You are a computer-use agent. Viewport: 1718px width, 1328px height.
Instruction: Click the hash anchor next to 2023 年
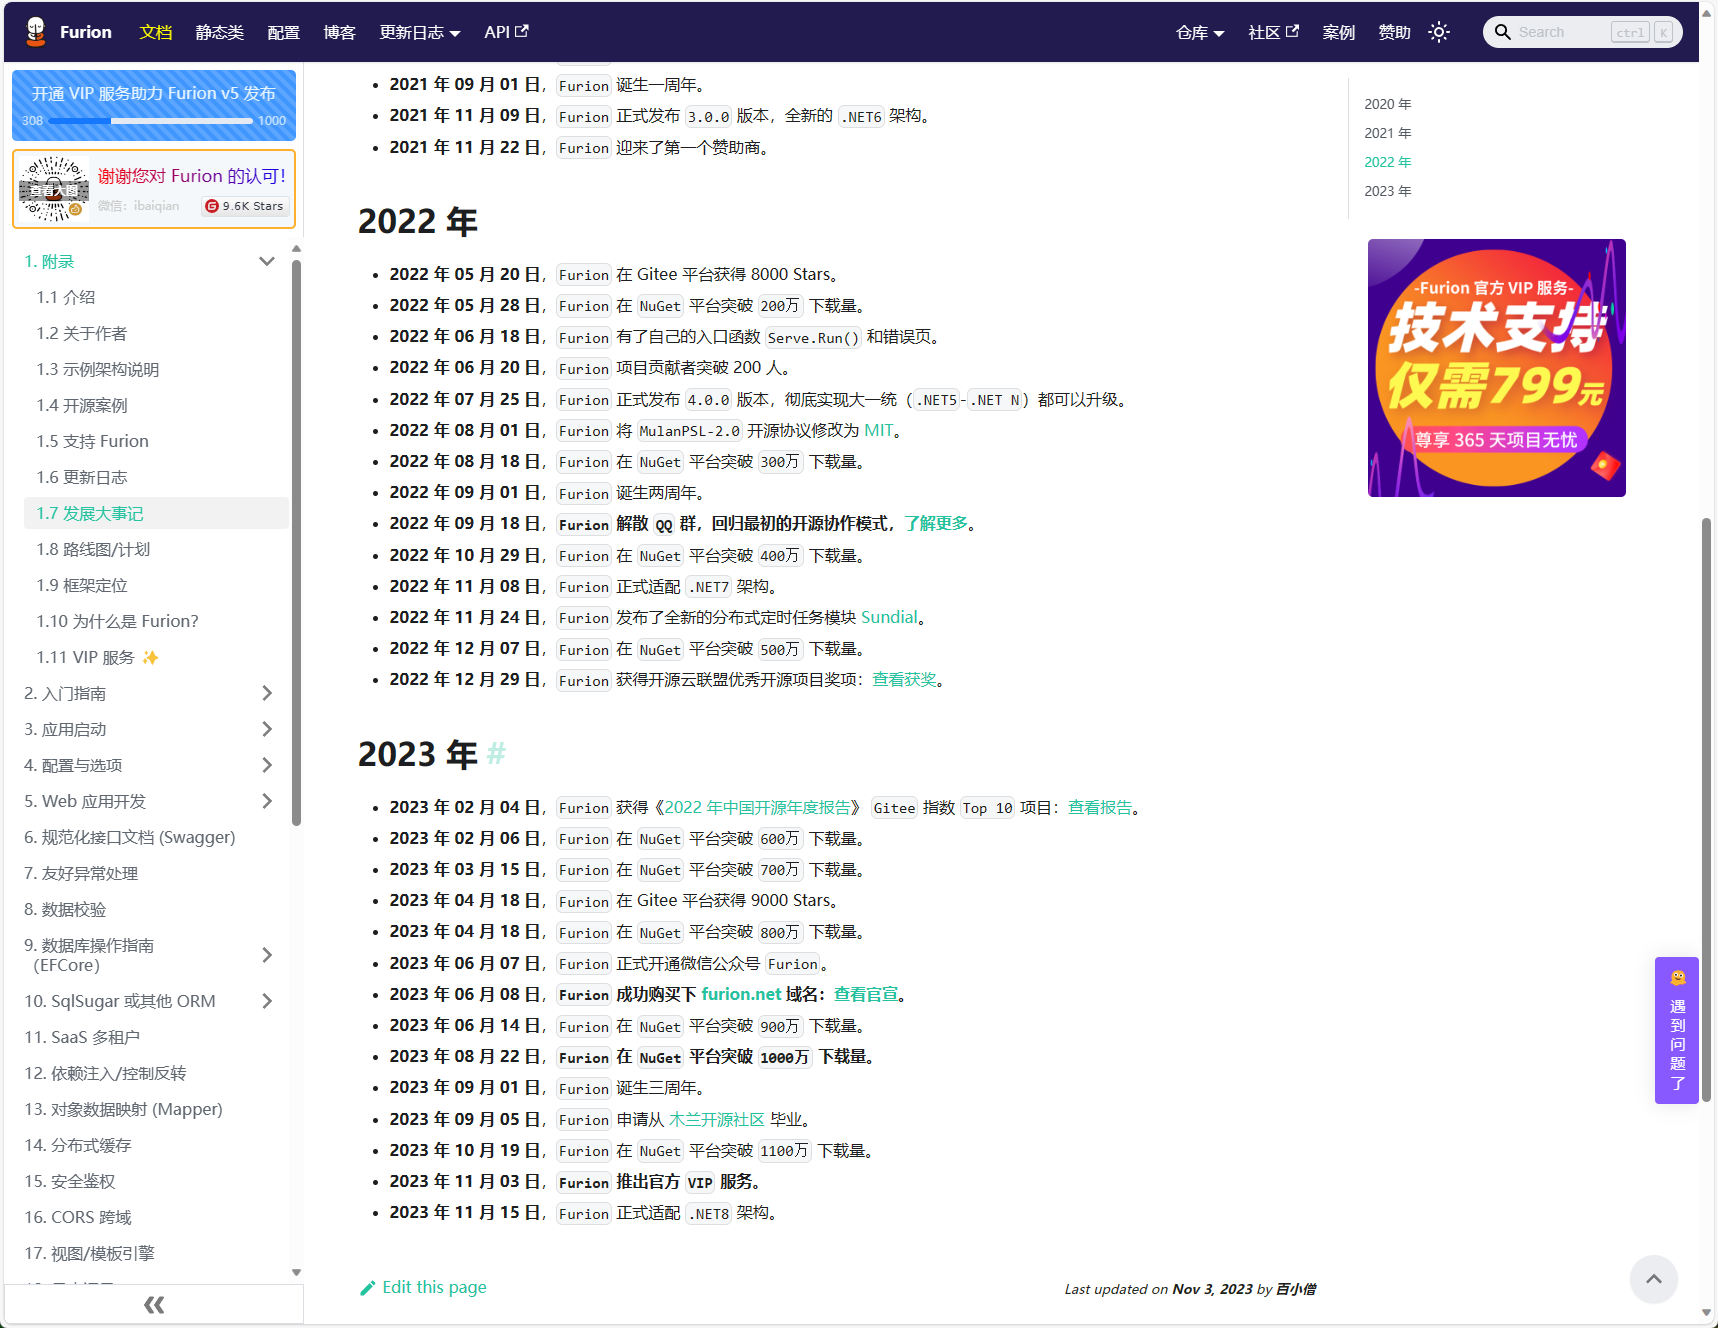coord(496,754)
